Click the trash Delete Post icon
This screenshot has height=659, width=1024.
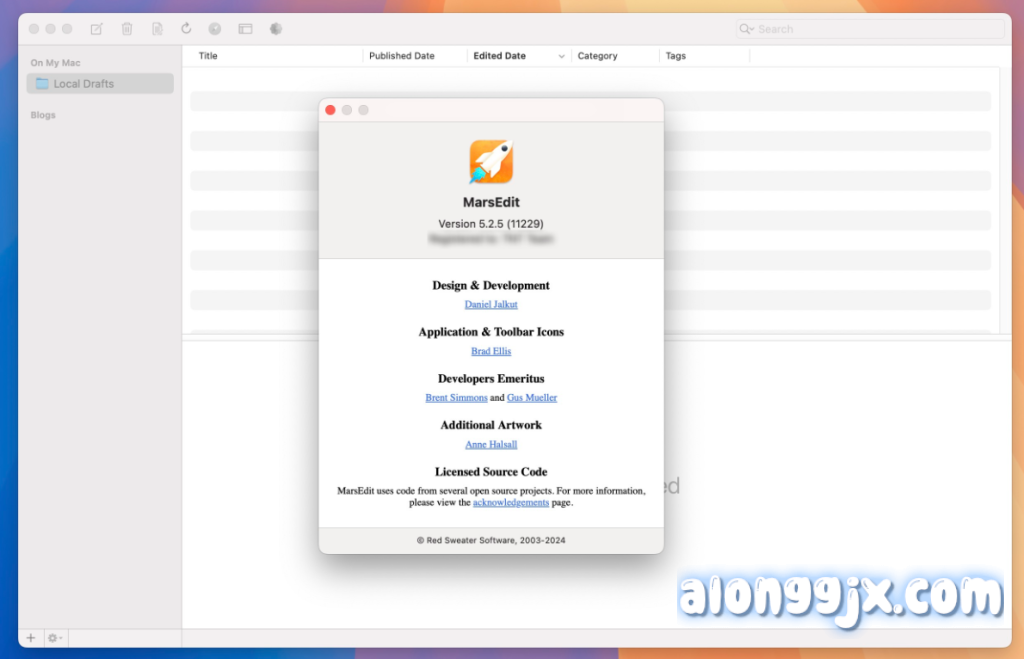127,29
